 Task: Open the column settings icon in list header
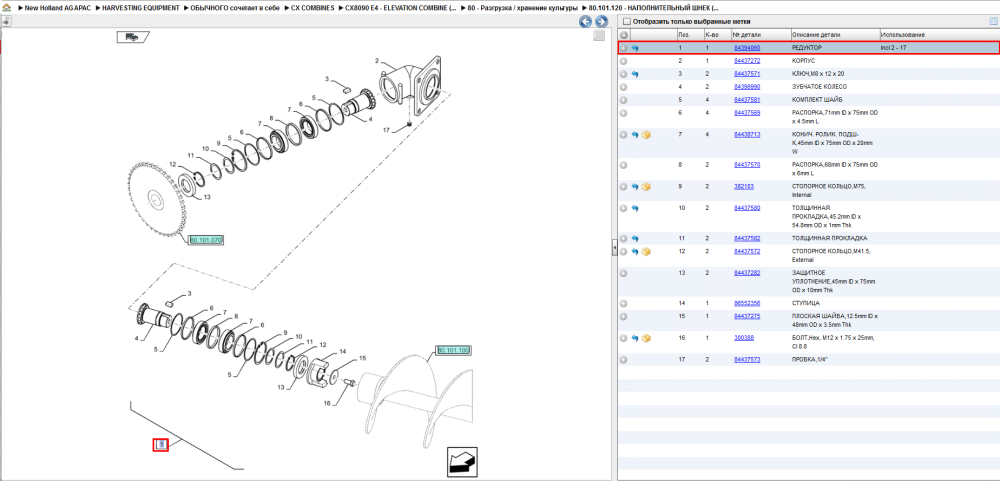(x=992, y=21)
